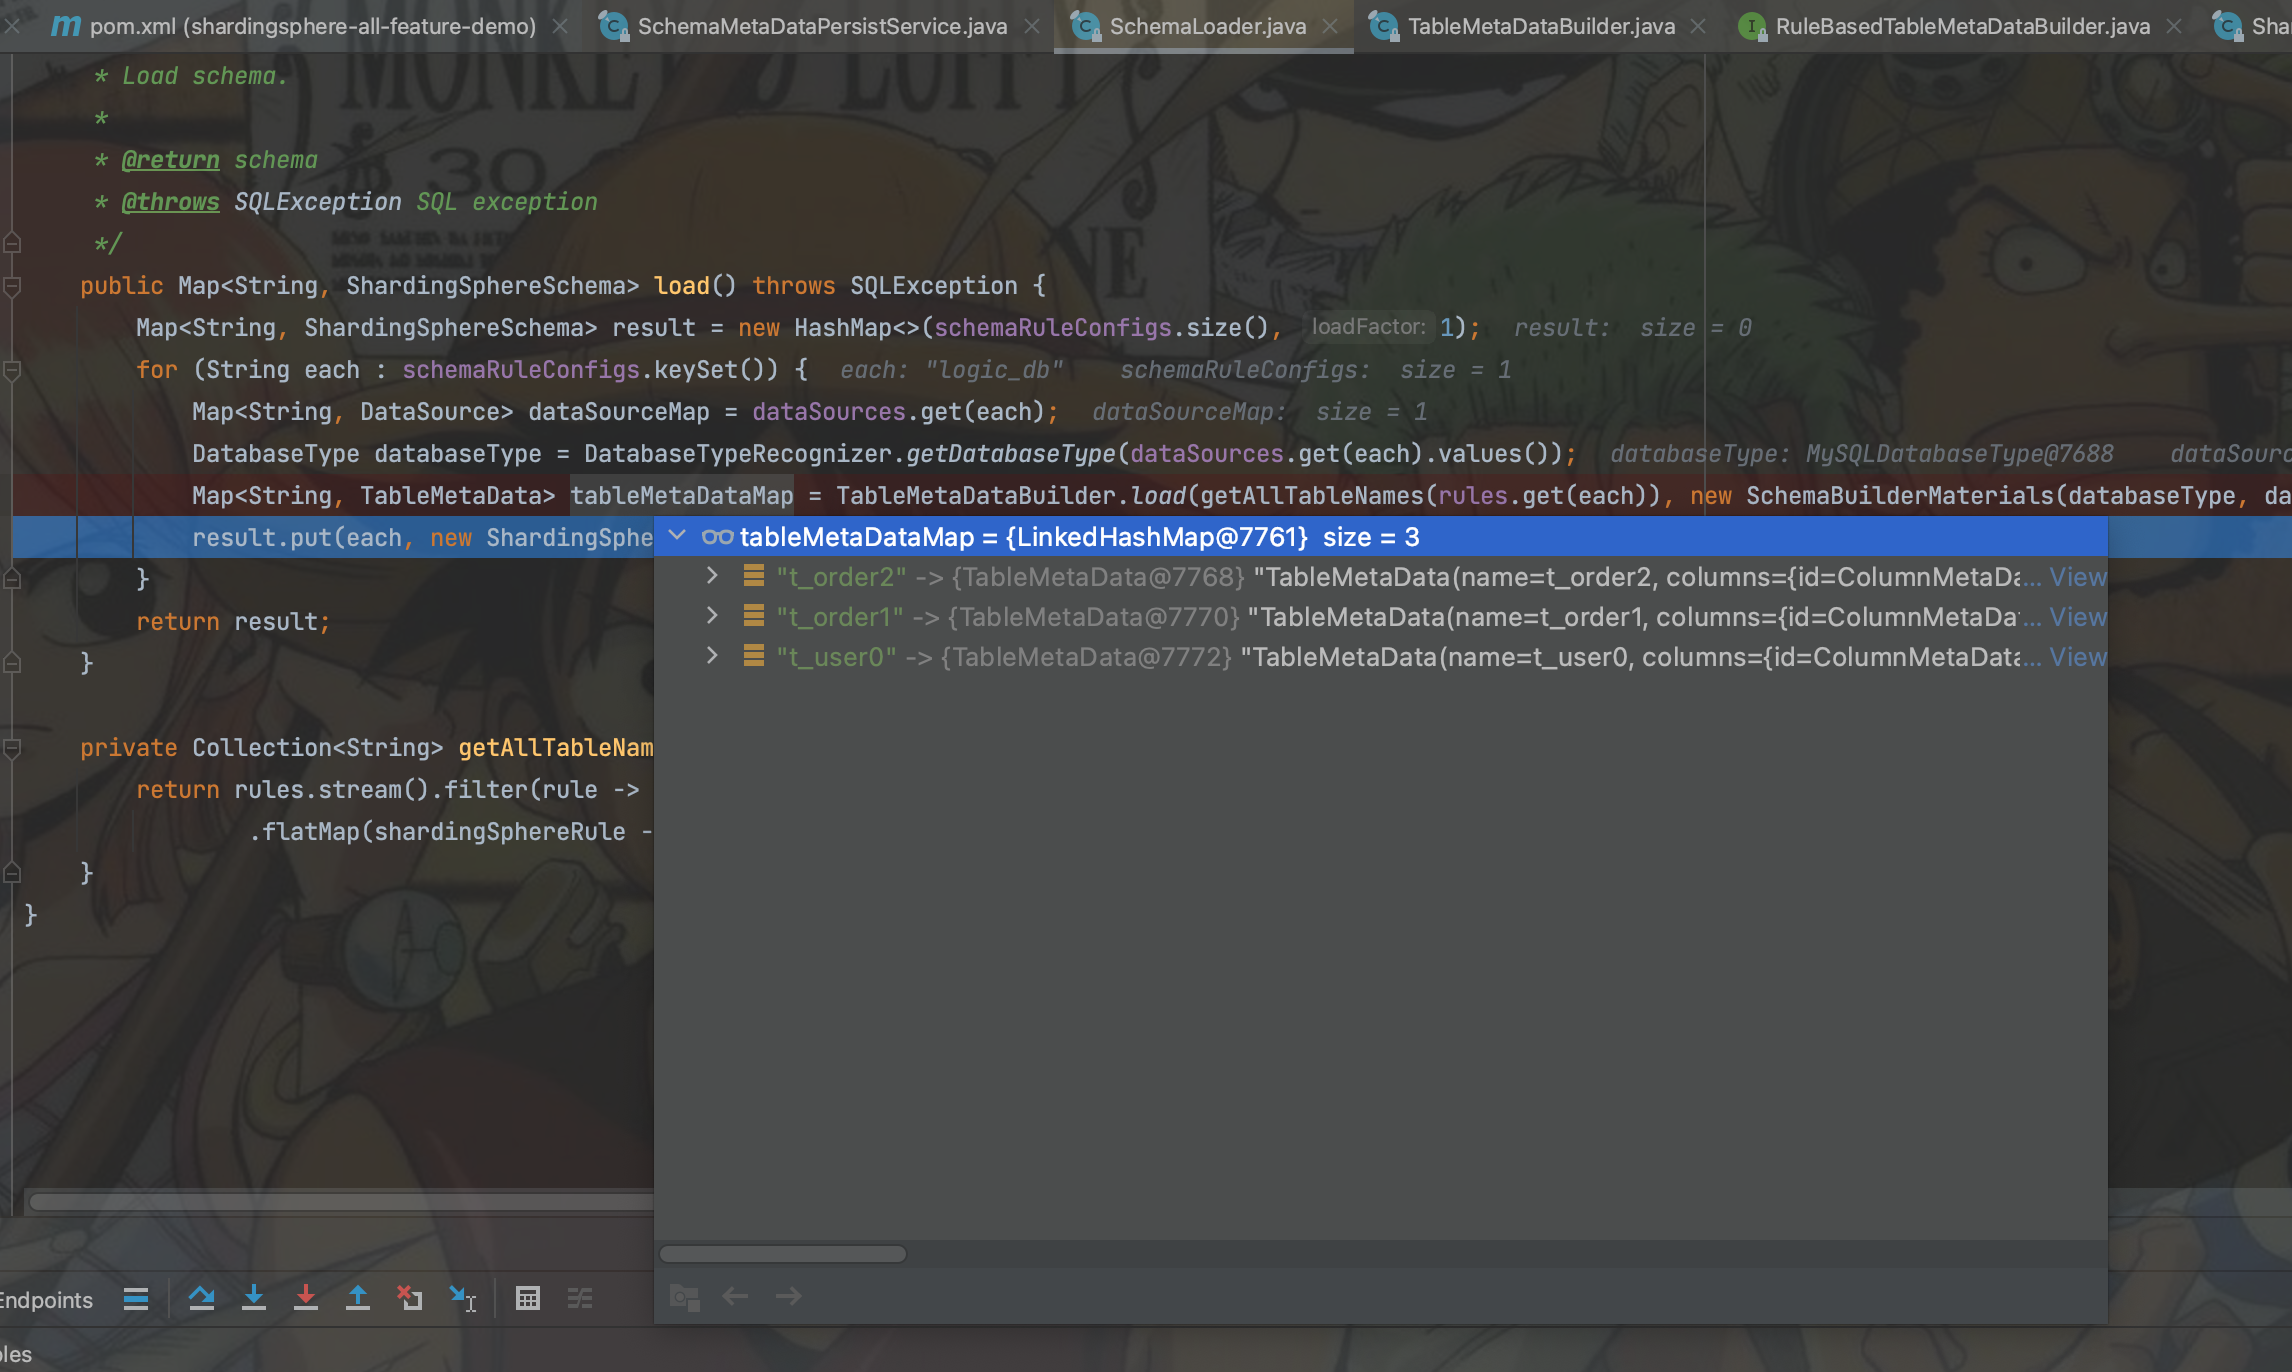Click the red Force Step Into icon
Screen dimensions: 2292x1372
point(306,1298)
